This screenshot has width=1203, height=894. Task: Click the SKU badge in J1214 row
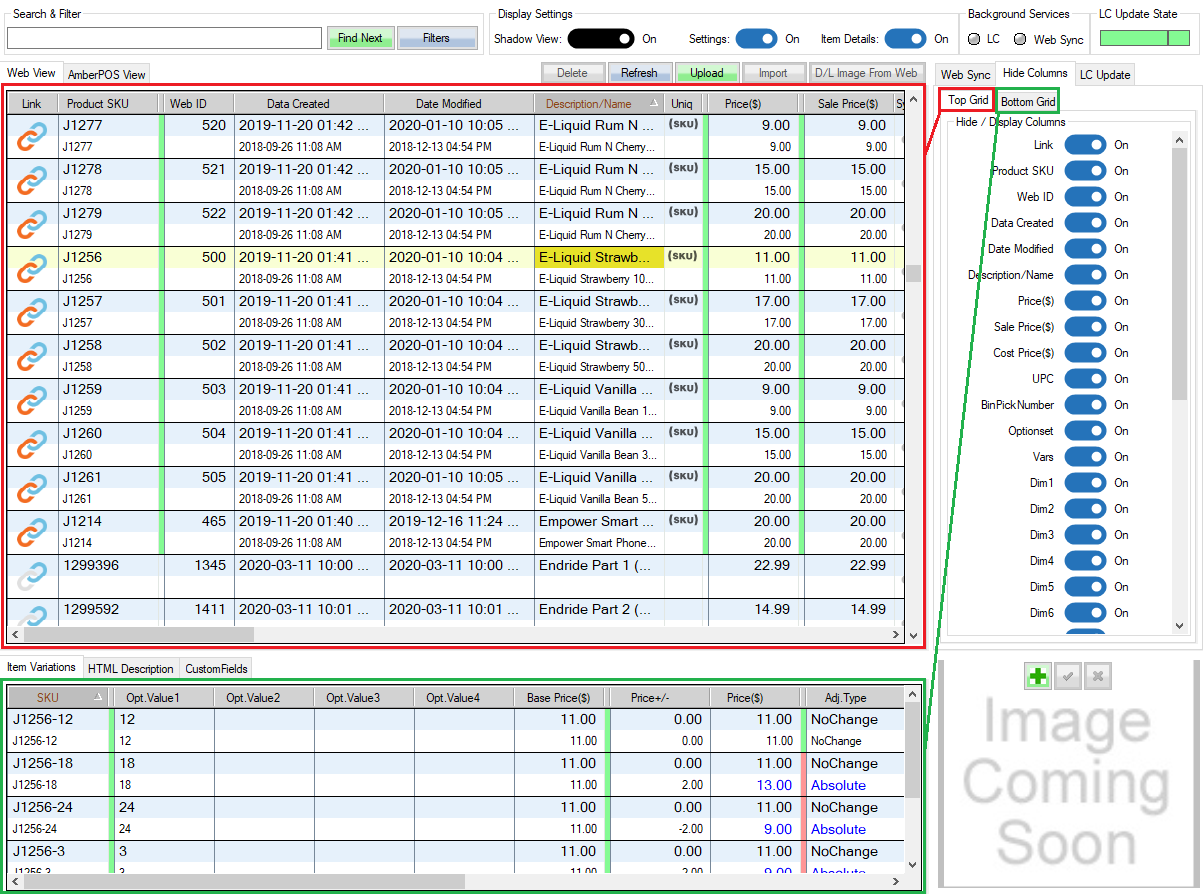coord(682,520)
